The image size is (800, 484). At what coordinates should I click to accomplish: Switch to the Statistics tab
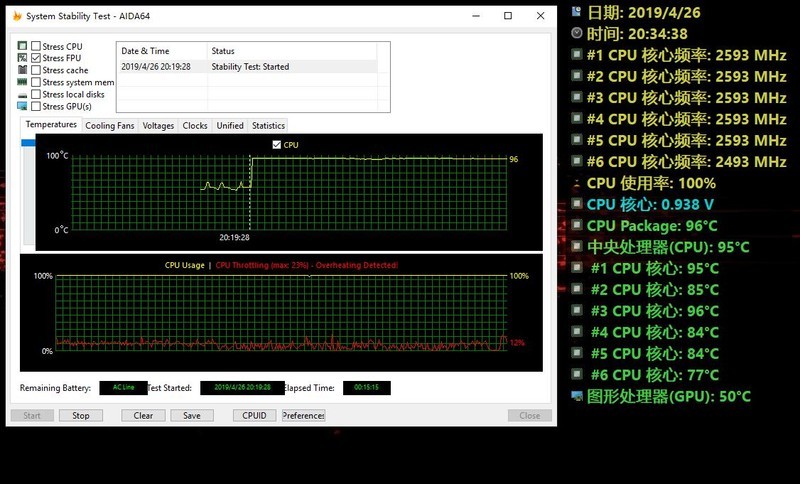(268, 126)
